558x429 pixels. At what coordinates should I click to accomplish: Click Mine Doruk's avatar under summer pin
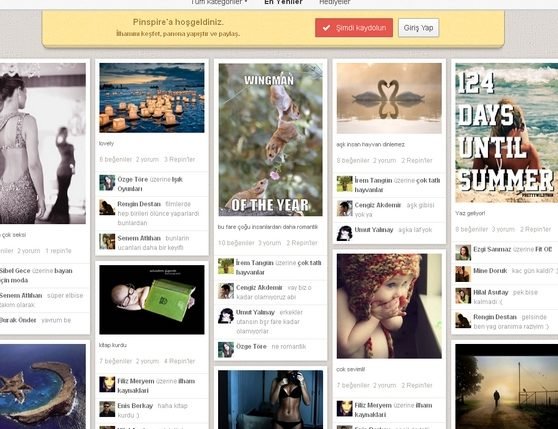(x=463, y=274)
